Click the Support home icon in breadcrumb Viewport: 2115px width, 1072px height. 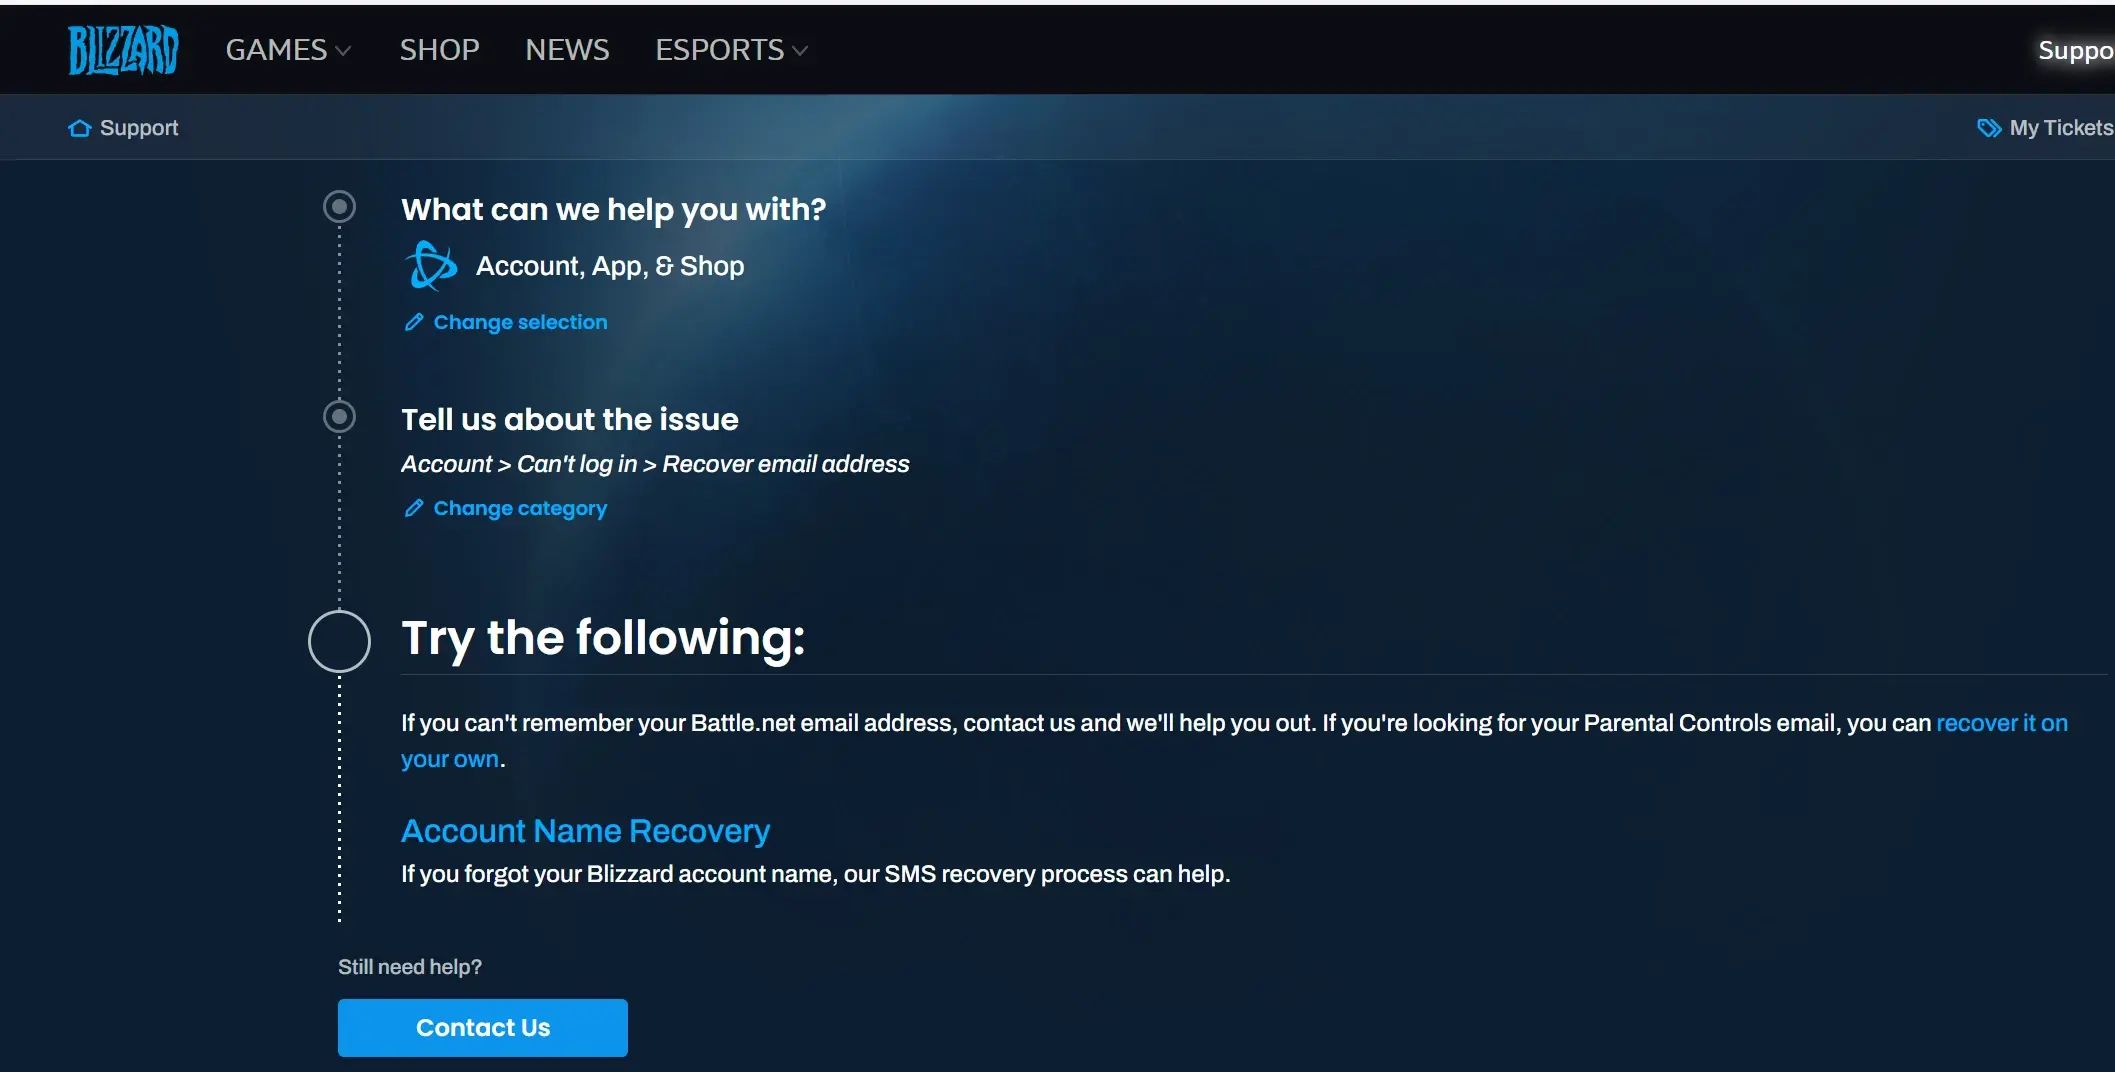(80, 128)
